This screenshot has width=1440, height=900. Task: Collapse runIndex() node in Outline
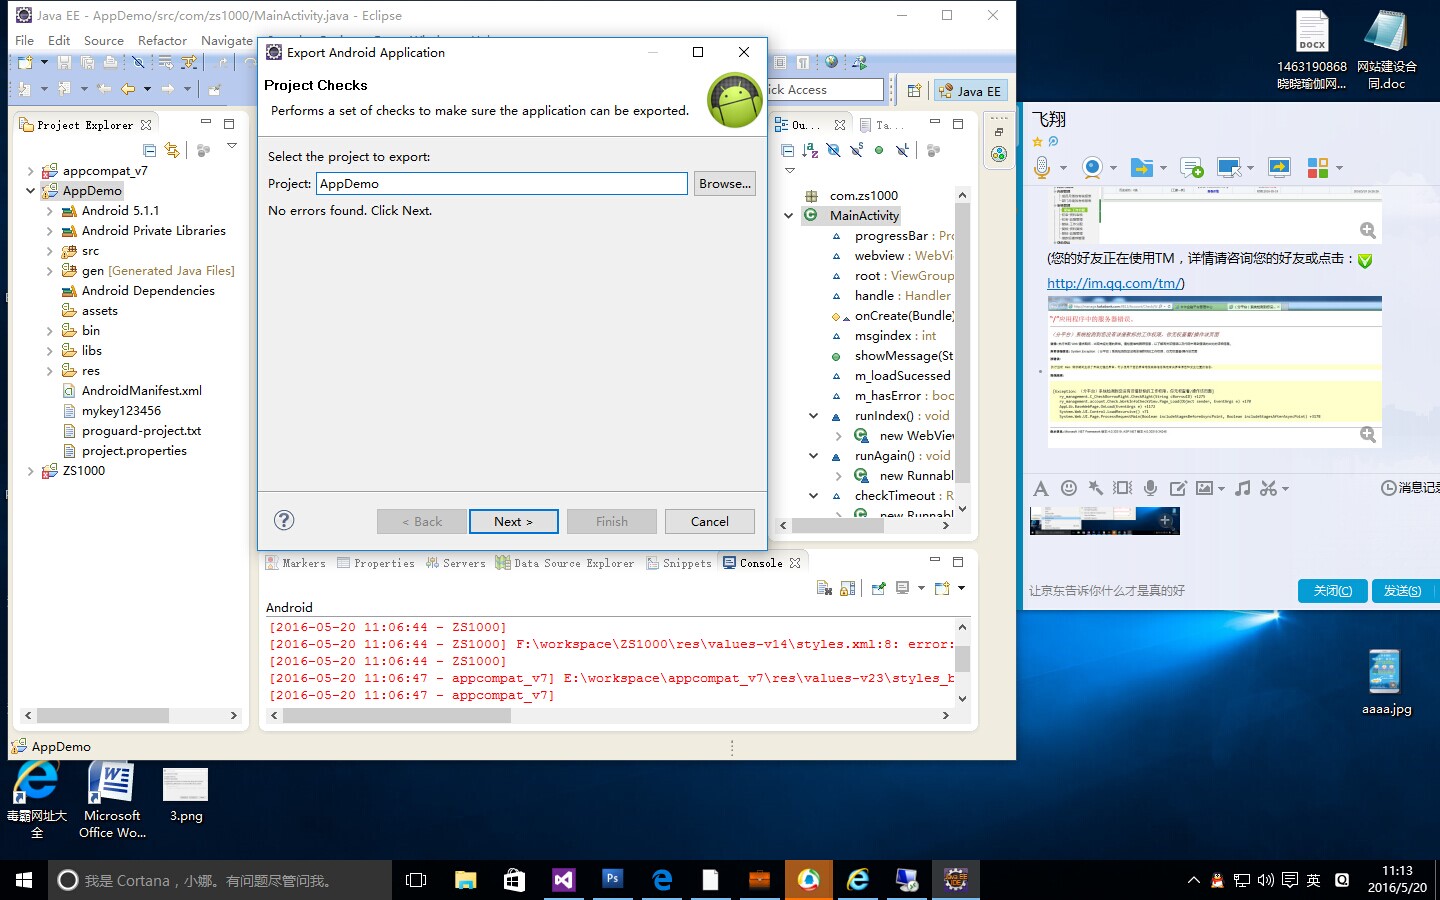click(813, 415)
